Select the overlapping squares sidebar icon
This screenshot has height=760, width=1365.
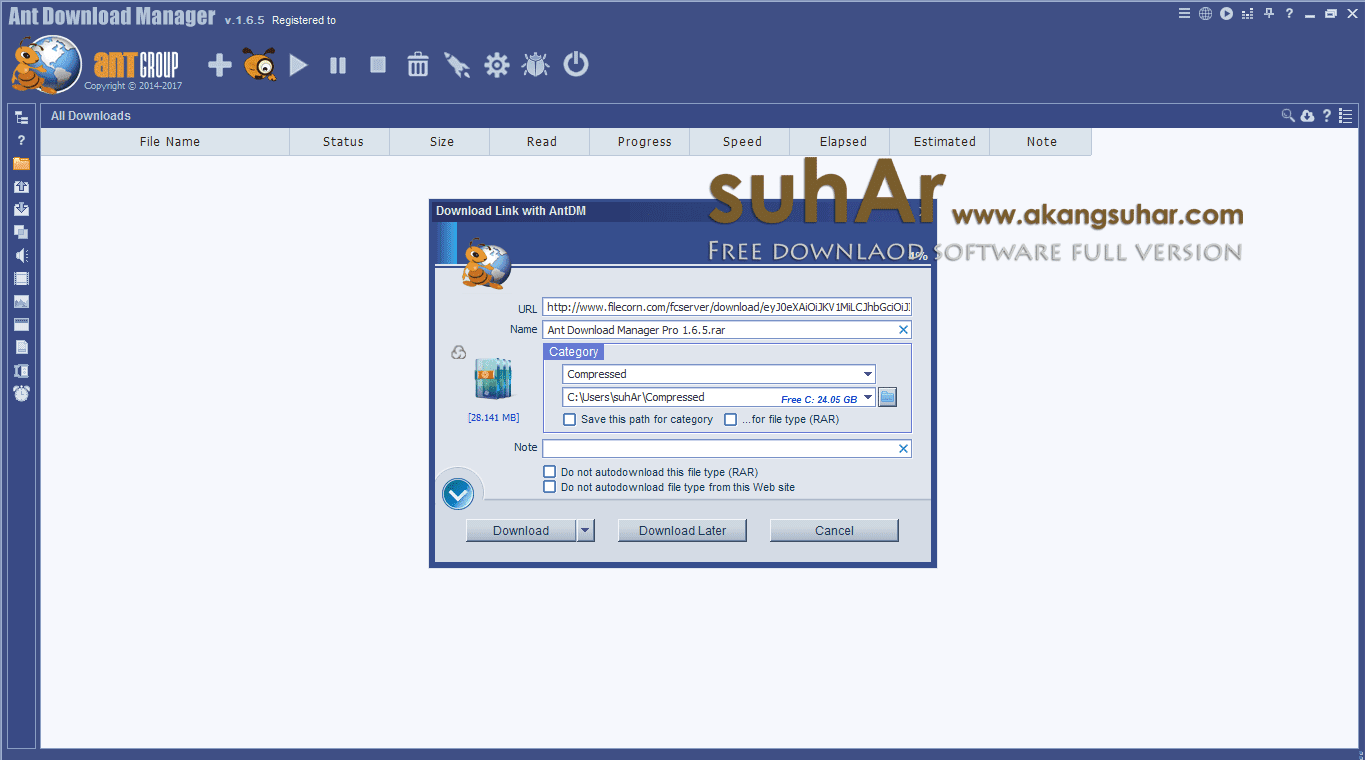[x=21, y=232]
